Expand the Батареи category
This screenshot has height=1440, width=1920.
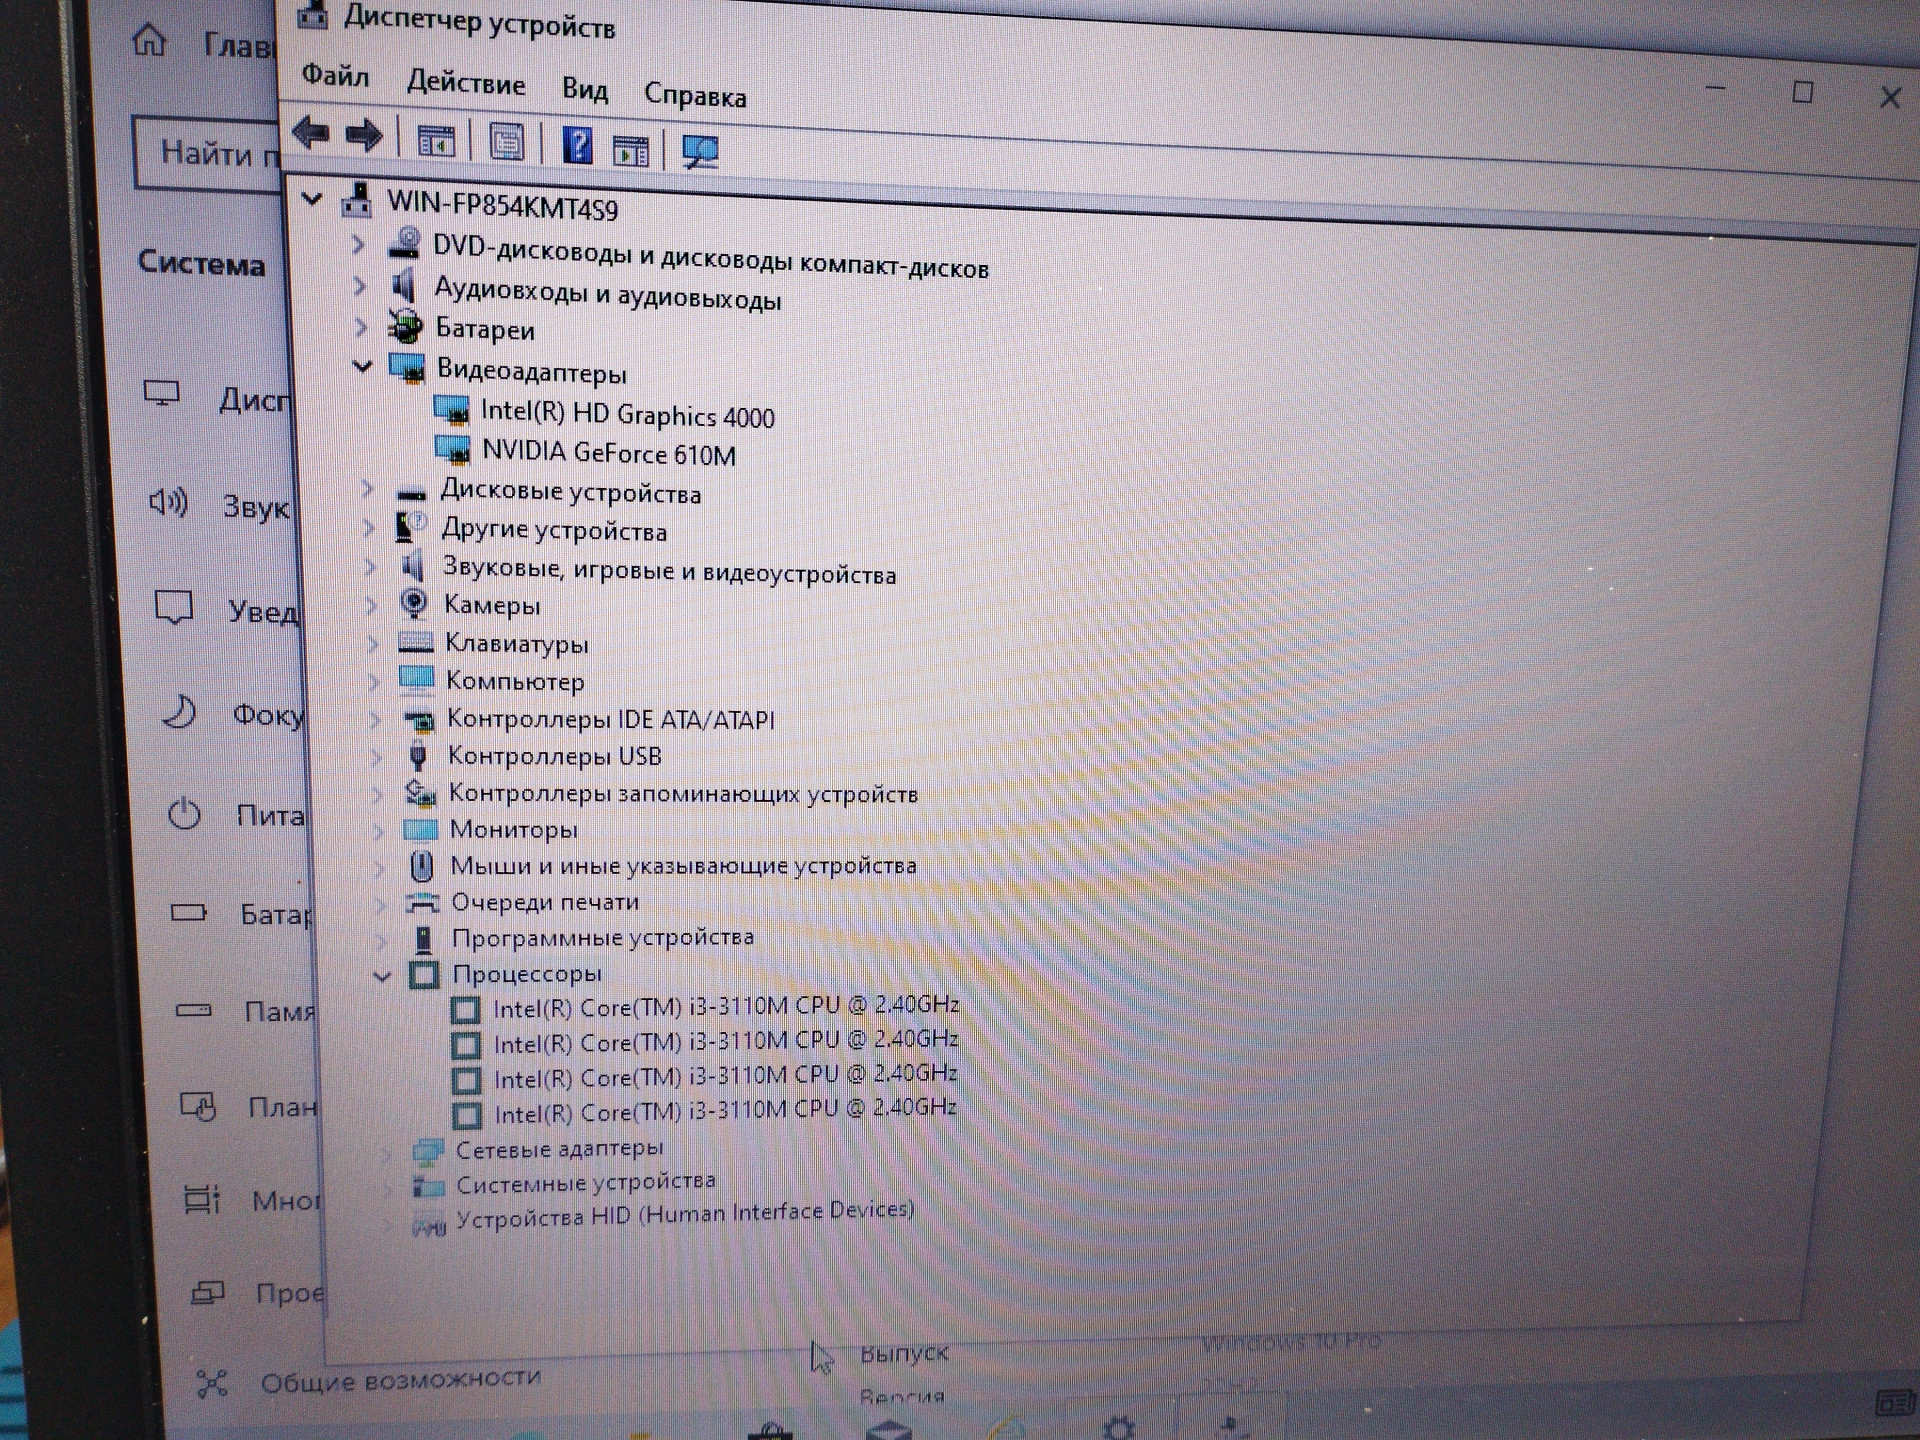pos(362,326)
